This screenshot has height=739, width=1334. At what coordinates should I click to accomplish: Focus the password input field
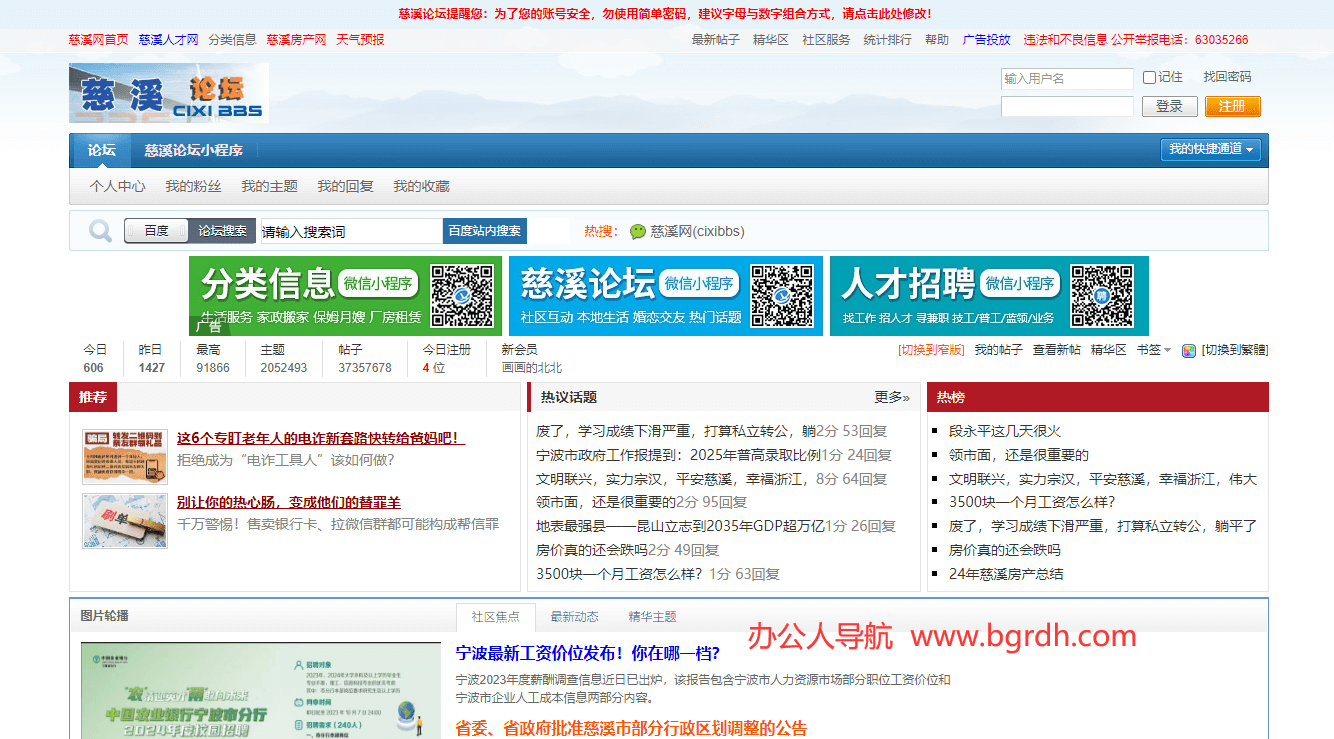pos(1067,106)
